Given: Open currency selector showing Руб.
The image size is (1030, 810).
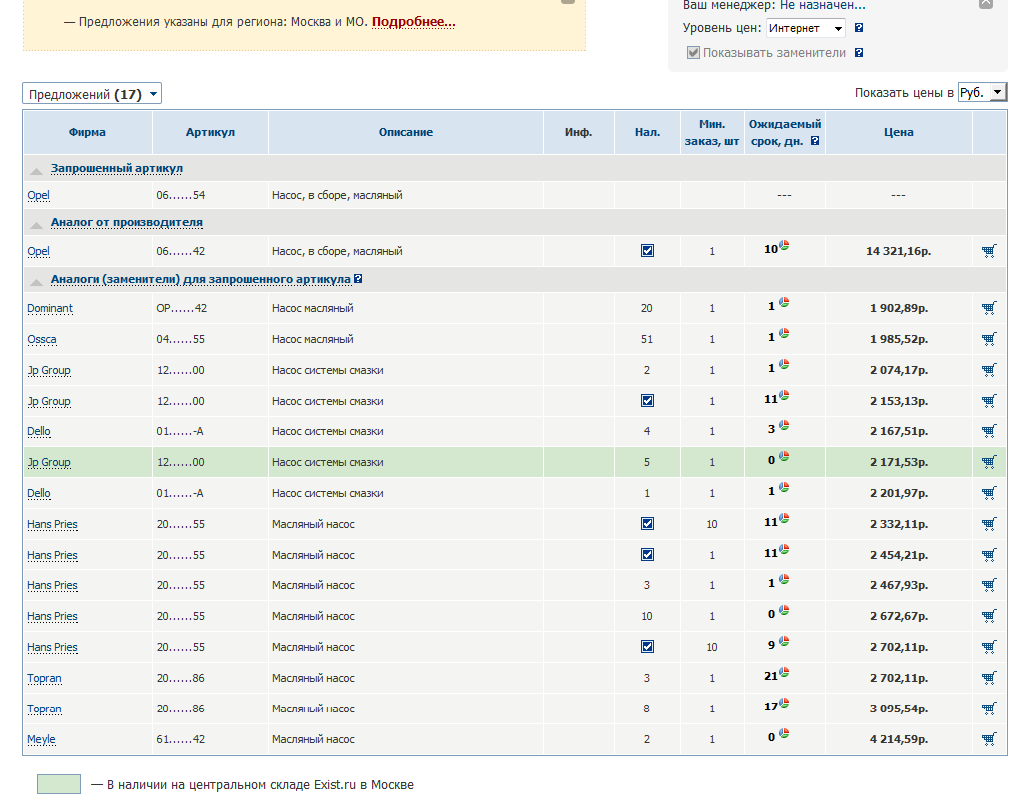Looking at the screenshot, I should click(x=982, y=93).
